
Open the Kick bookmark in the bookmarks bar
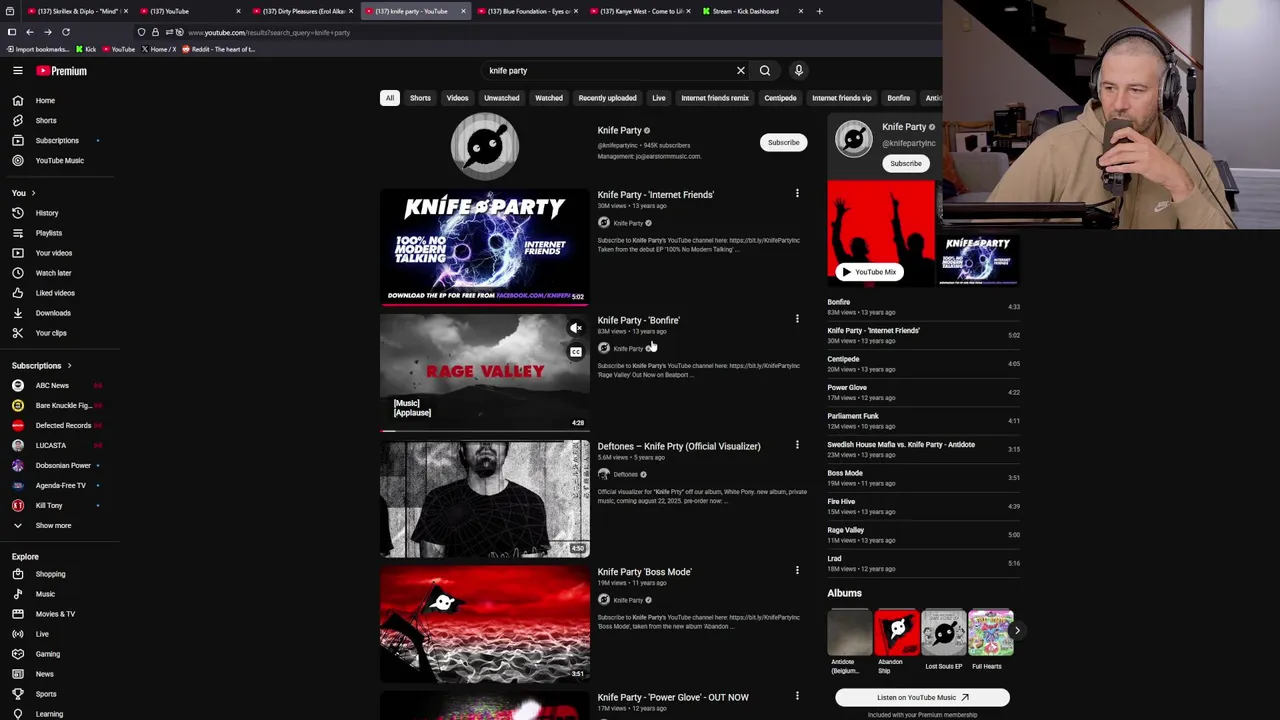(x=85, y=49)
